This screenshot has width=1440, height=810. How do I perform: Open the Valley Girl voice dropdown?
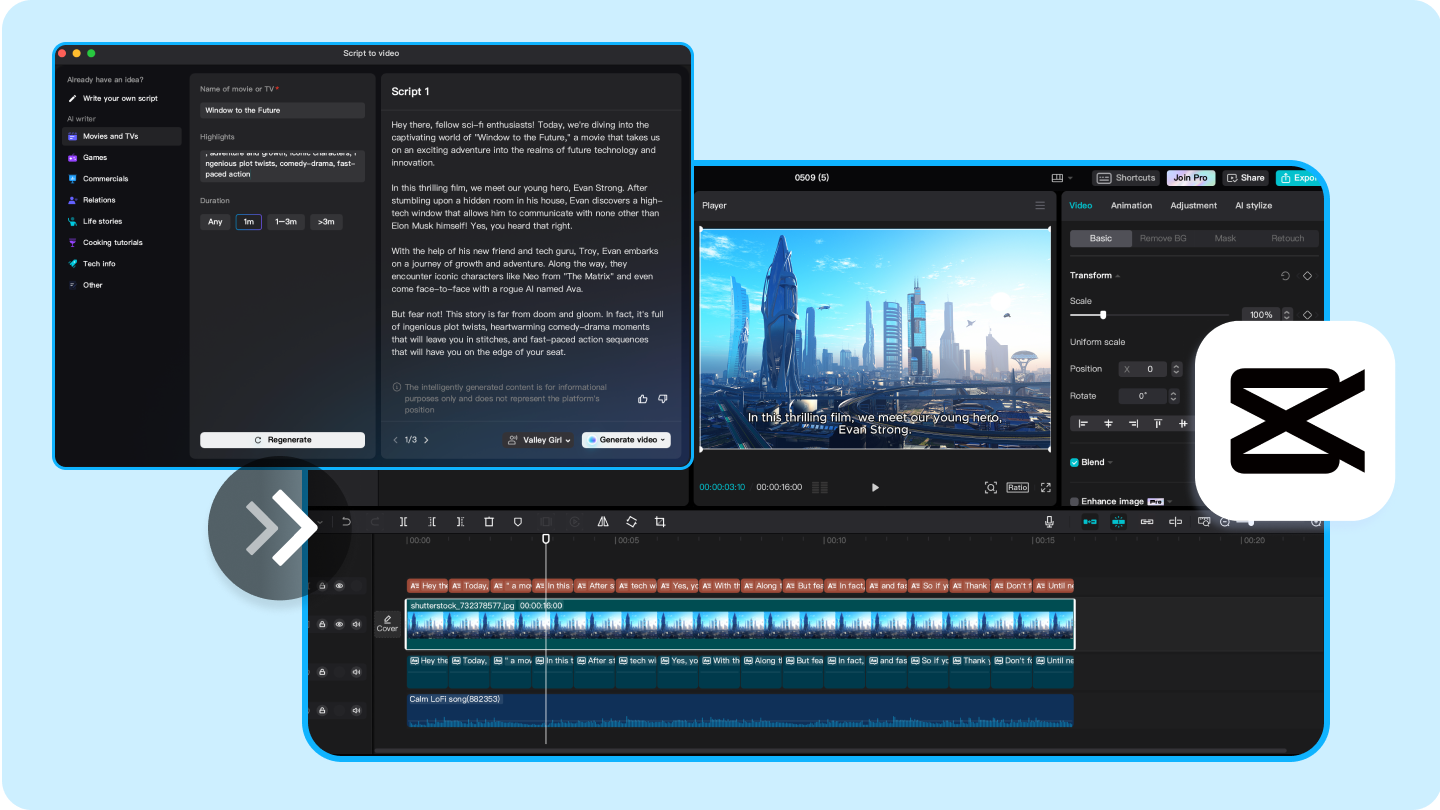tap(539, 440)
